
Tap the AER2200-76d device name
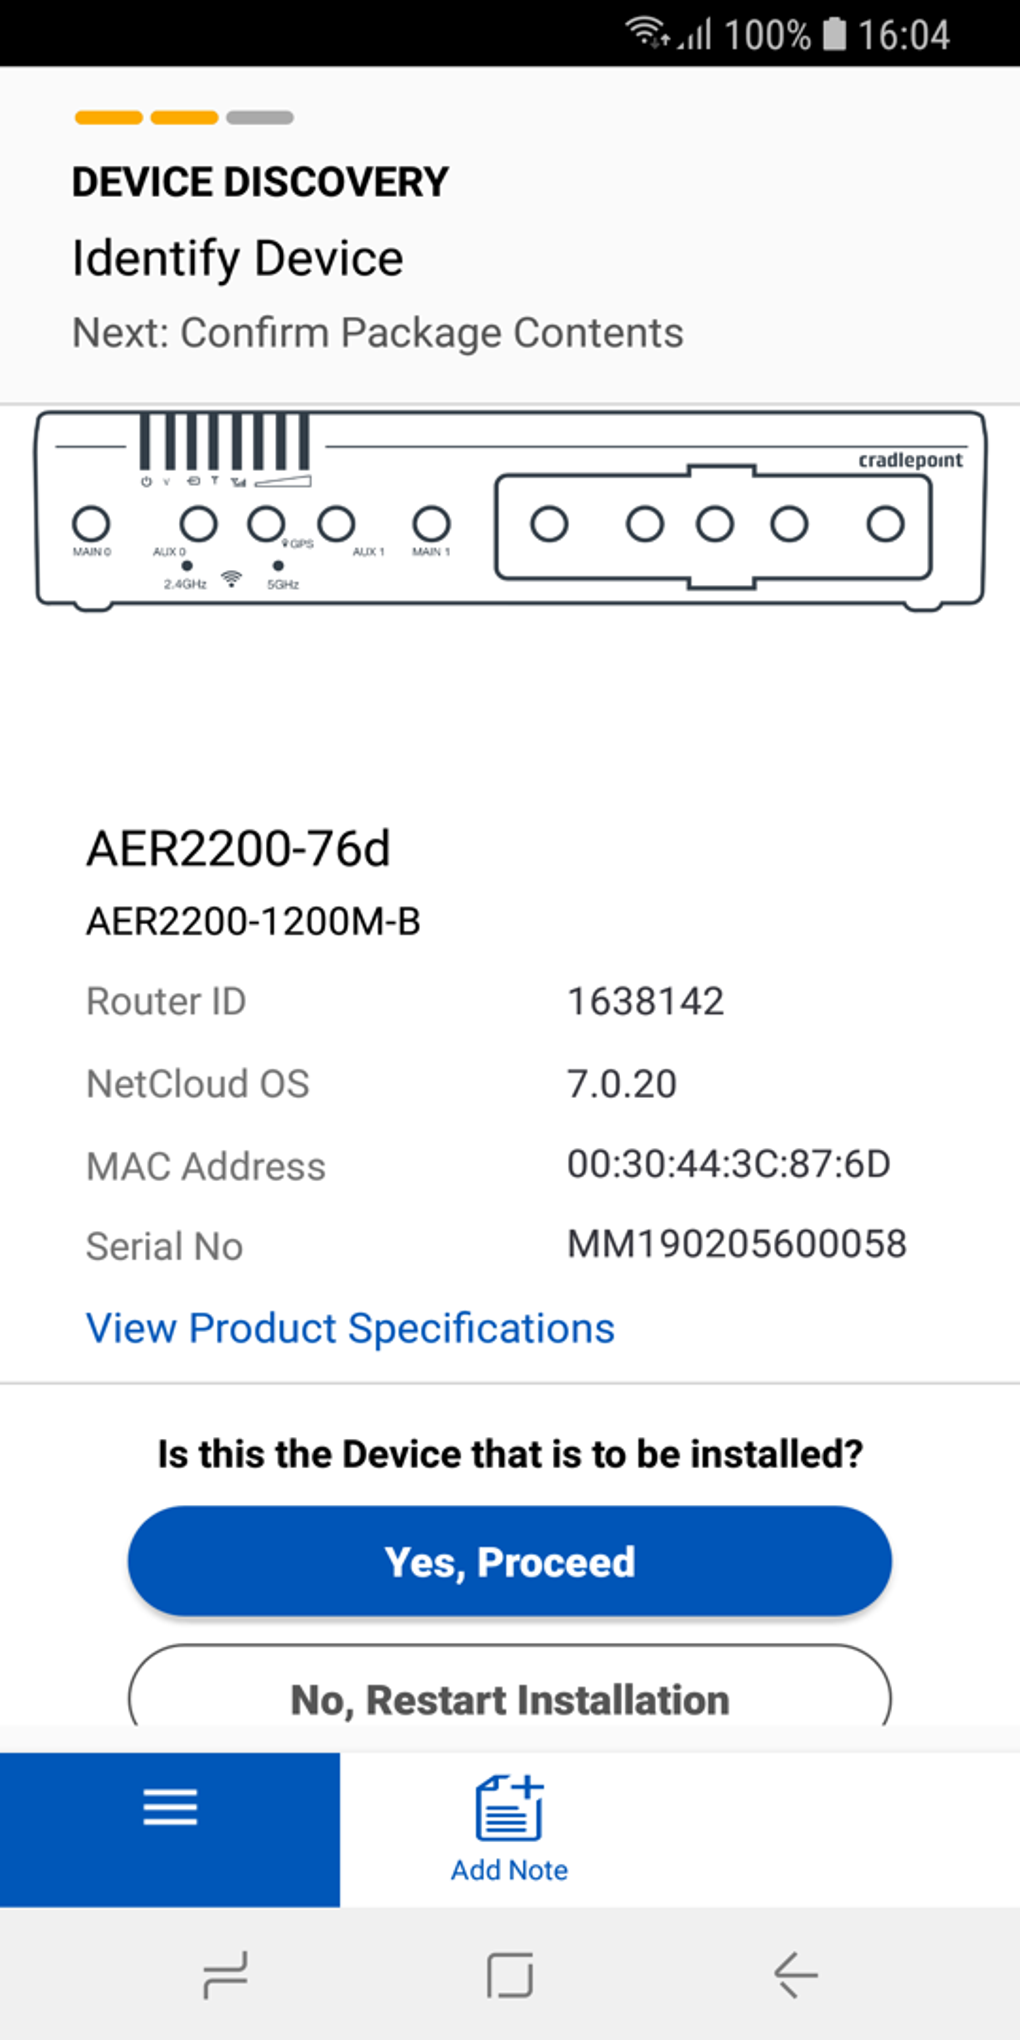click(x=238, y=848)
